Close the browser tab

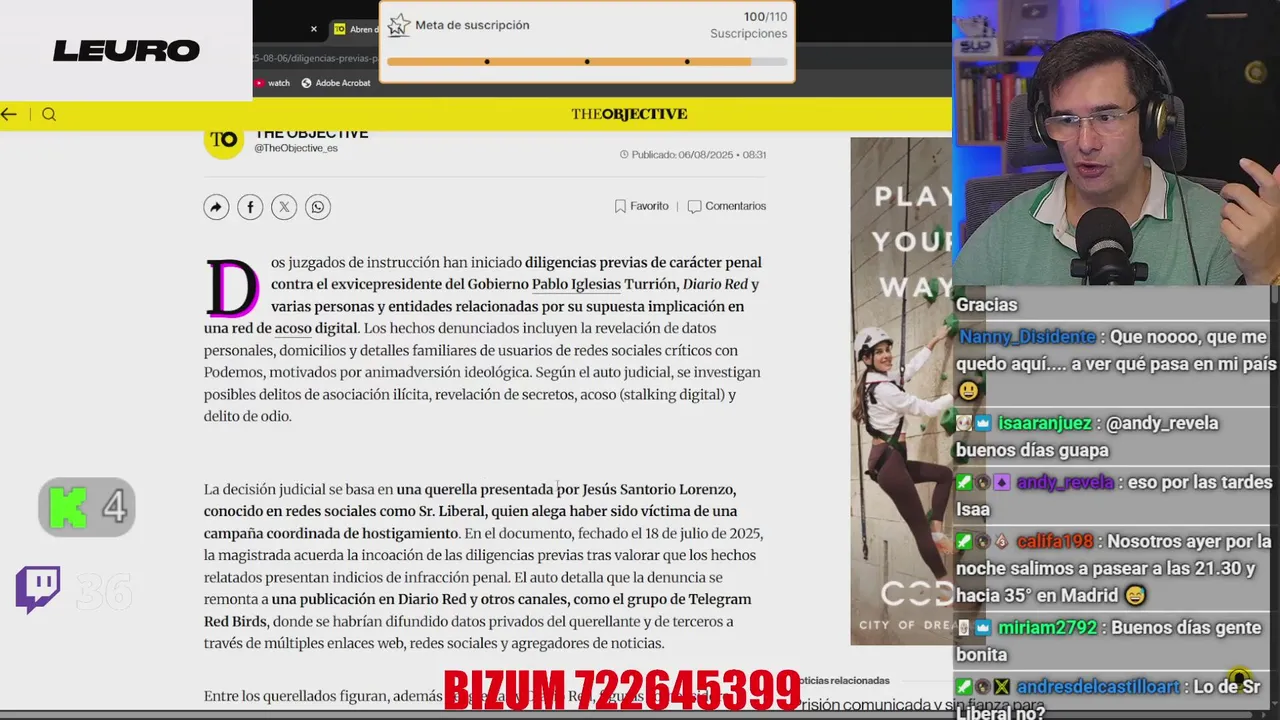point(314,29)
